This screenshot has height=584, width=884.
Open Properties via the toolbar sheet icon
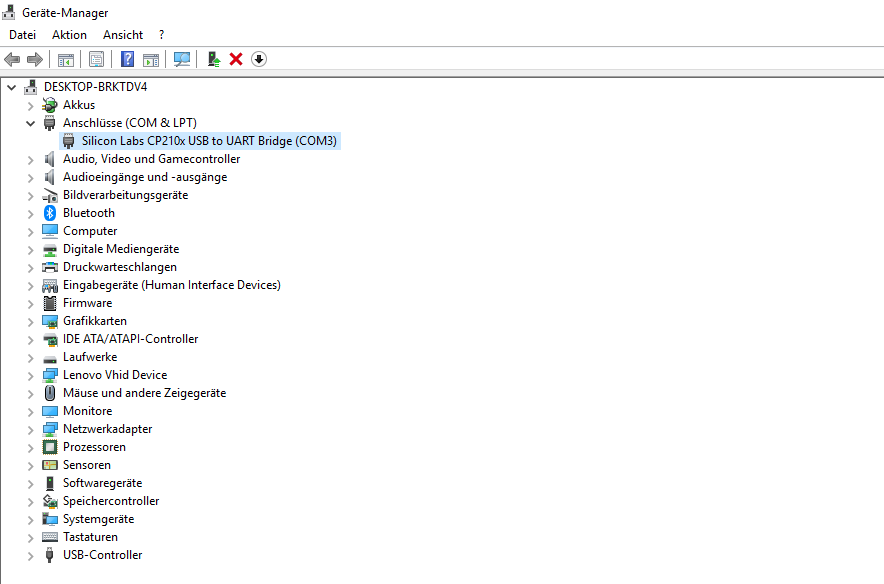tap(96, 59)
